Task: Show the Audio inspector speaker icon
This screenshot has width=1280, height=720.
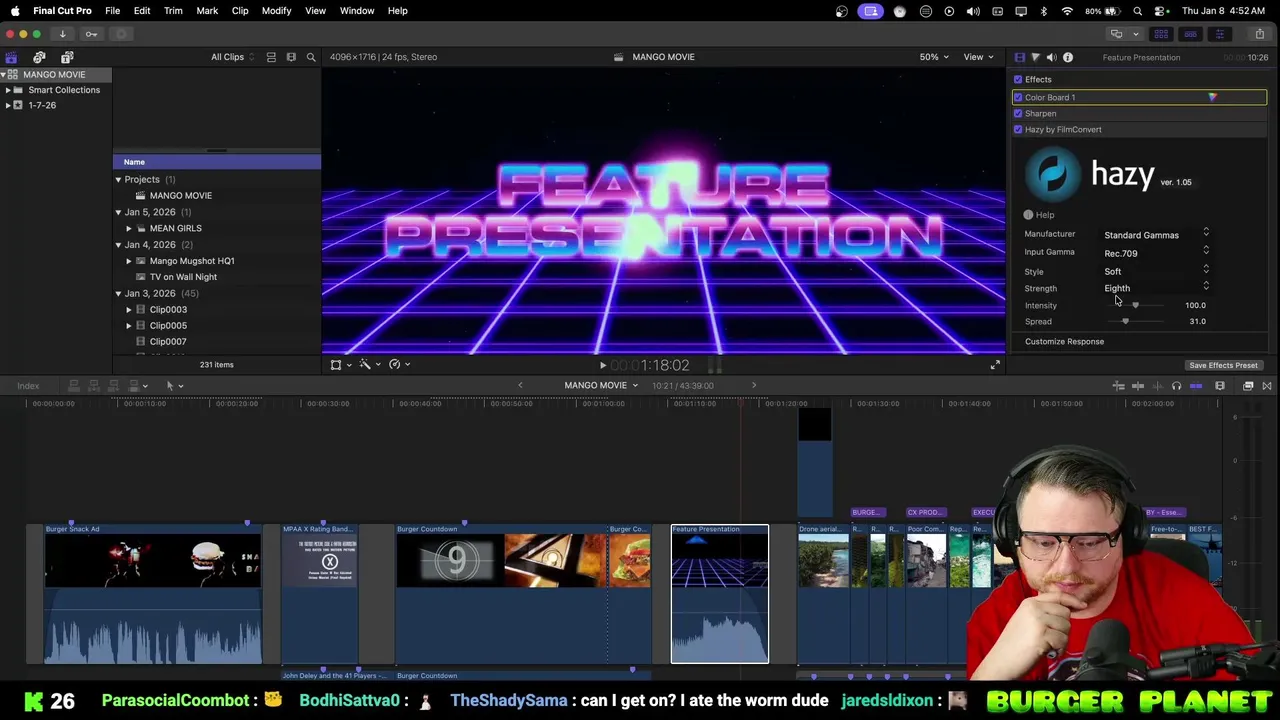Action: (x=1051, y=57)
